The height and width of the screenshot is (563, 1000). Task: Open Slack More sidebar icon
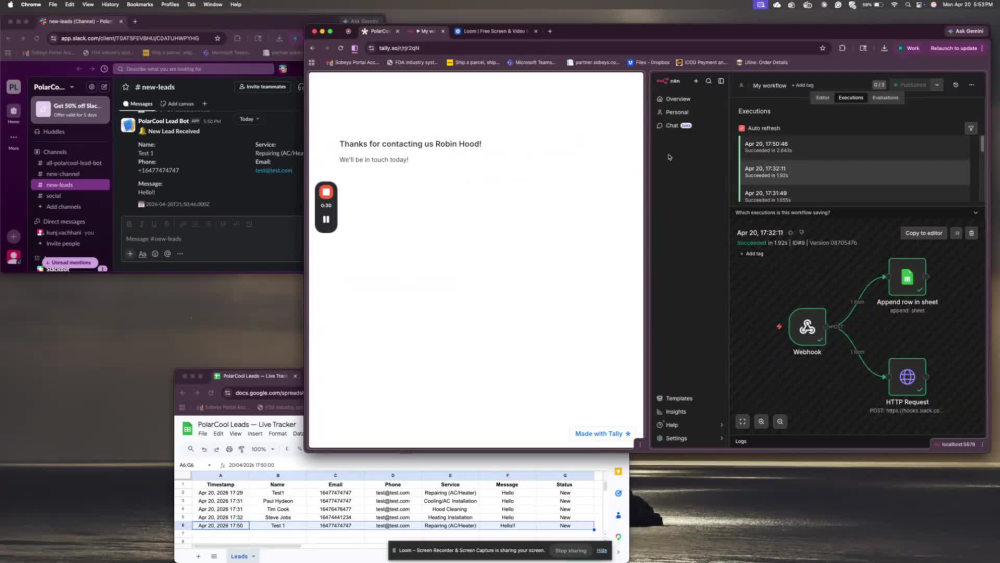(13, 140)
